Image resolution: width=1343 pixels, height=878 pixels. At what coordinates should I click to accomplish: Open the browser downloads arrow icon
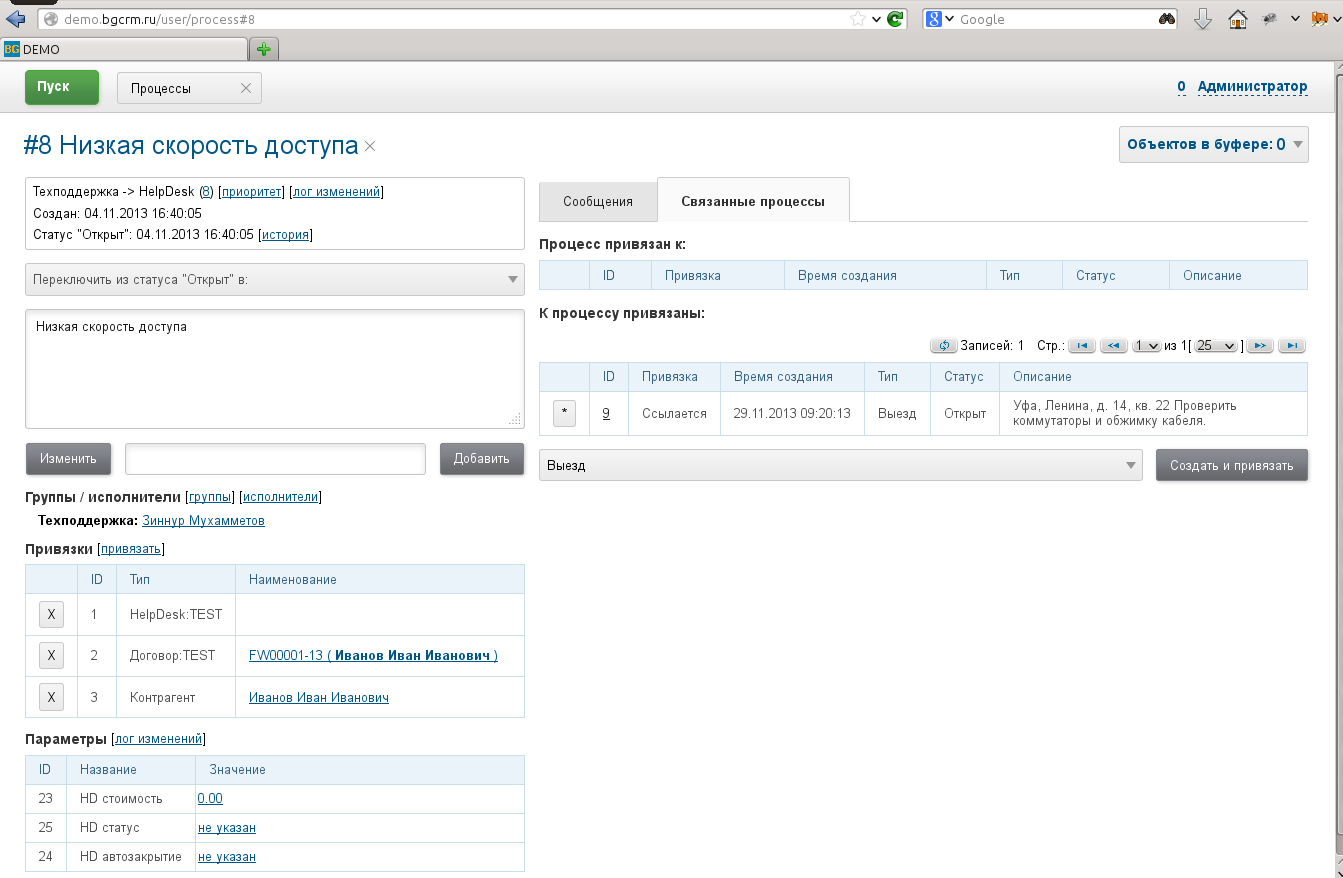1203,19
